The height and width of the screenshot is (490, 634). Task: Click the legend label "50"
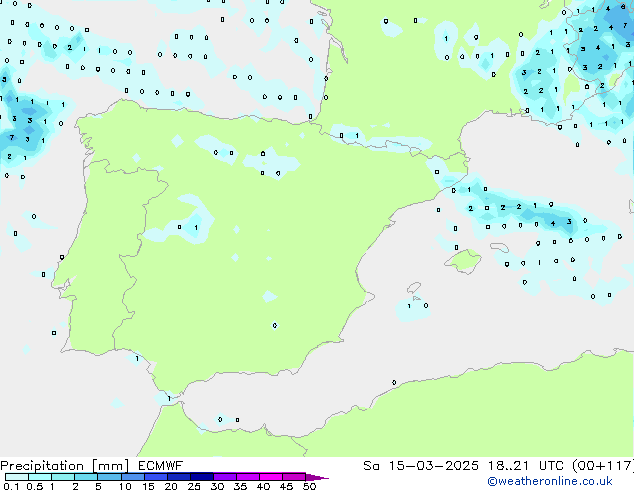[x=309, y=486]
